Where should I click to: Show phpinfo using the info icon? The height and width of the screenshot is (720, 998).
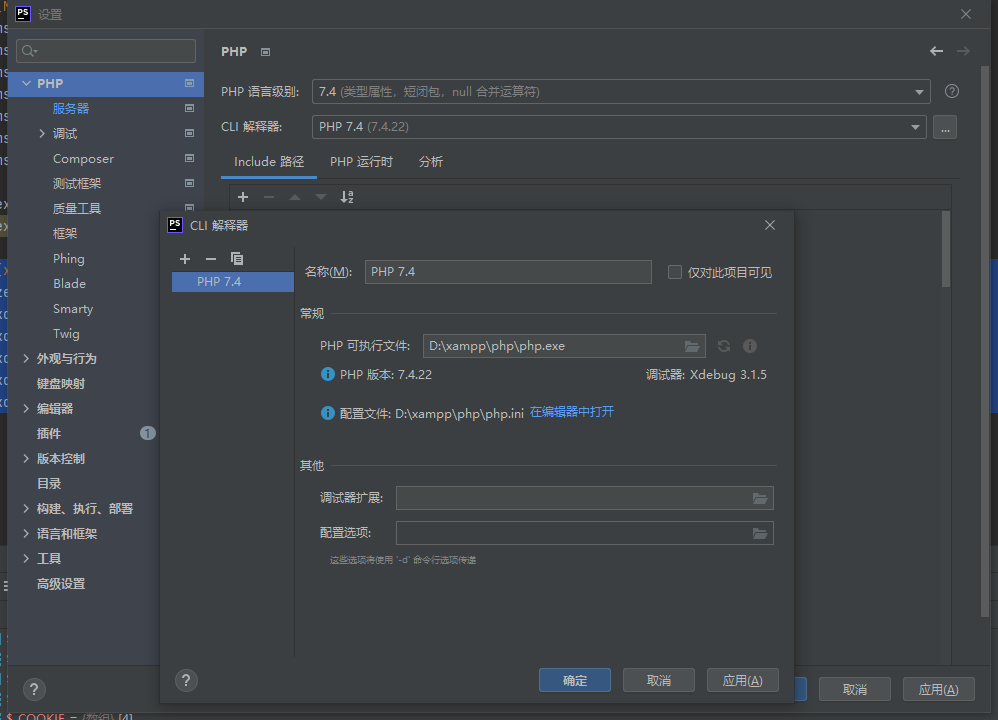(x=750, y=346)
